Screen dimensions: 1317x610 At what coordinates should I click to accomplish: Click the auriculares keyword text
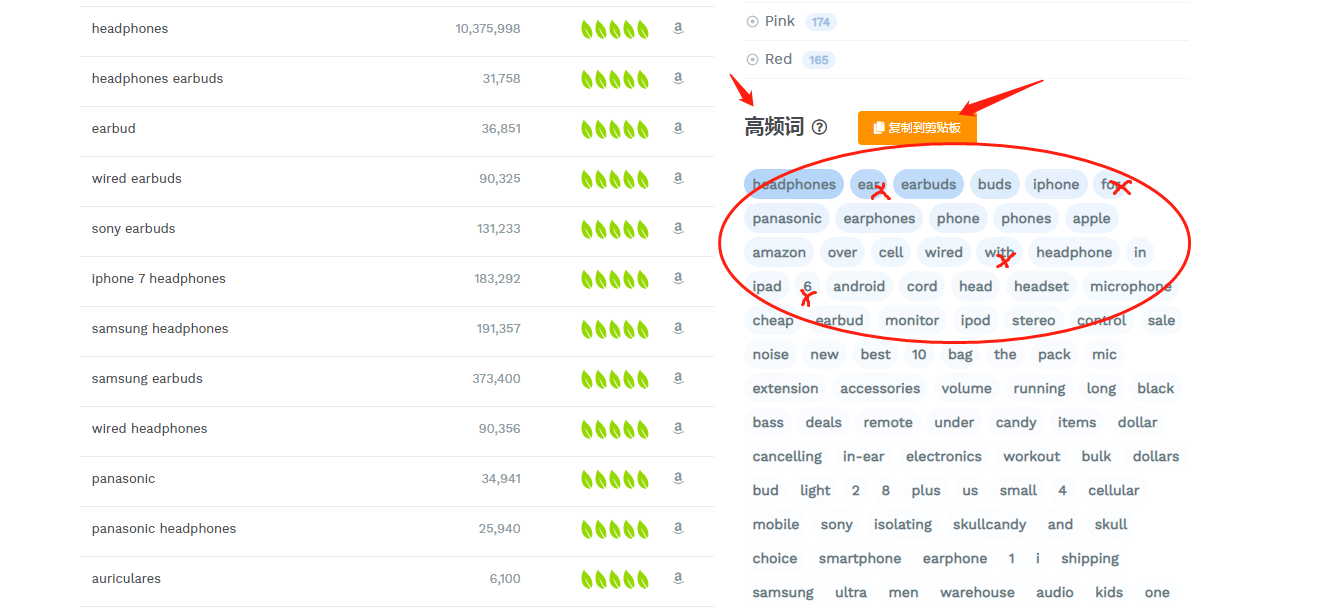click(126, 579)
